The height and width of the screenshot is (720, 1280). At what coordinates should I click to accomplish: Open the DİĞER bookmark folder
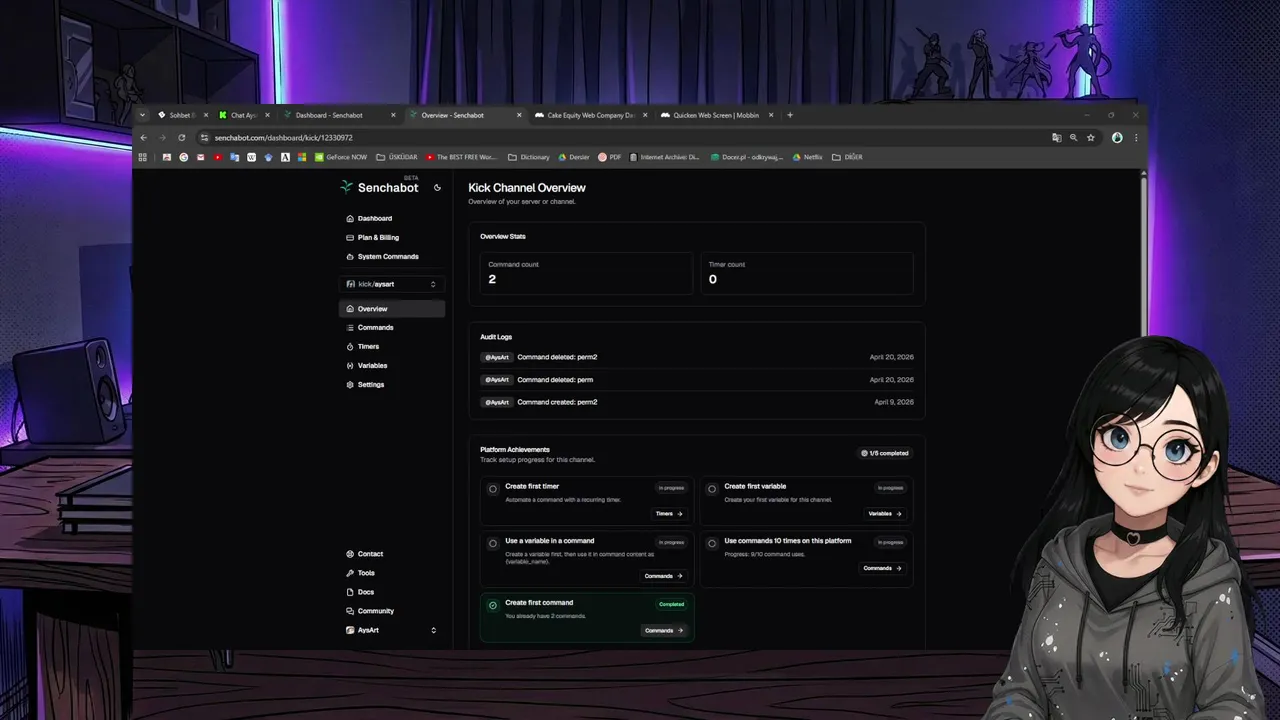pyautogui.click(x=847, y=157)
